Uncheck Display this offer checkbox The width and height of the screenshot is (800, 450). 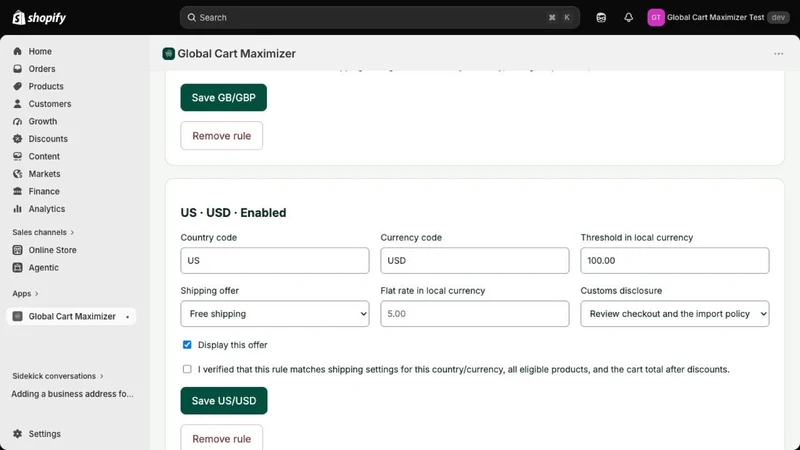187,345
